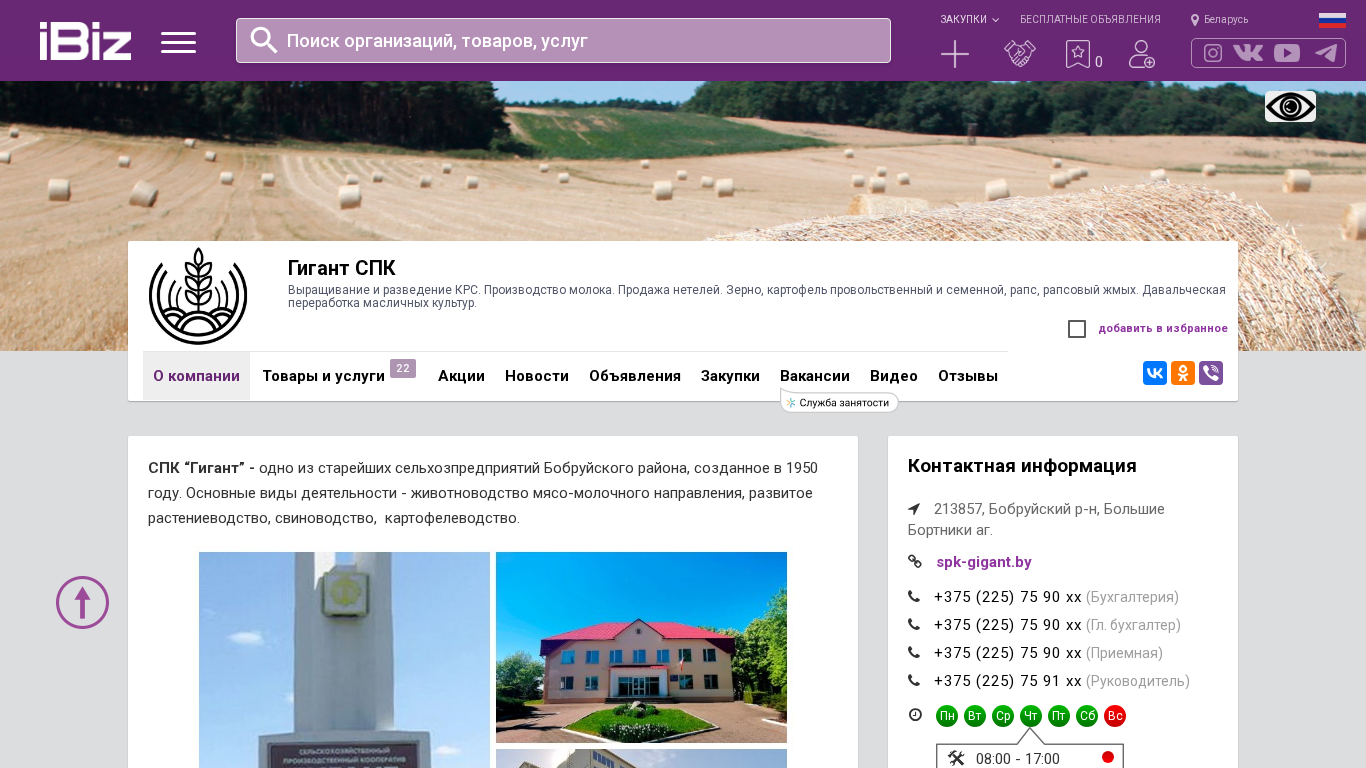The image size is (1366, 768).
Task: Click phone icon for Бухгалтерия number
Action: [914, 597]
